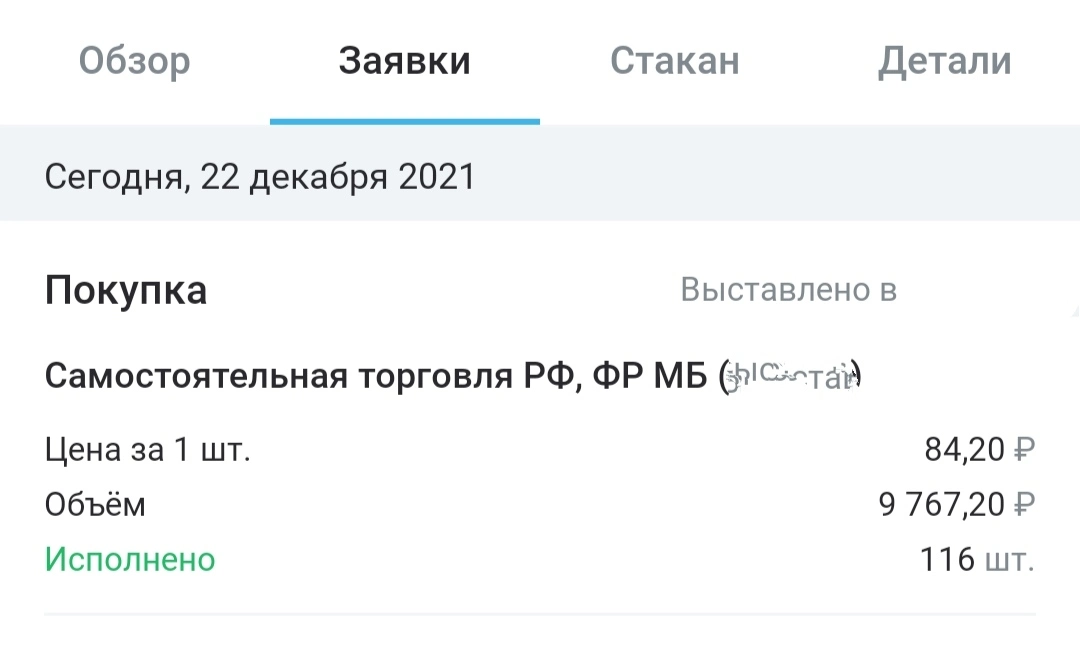Tap the date header Сегодня, 22 декабря 2021
This screenshot has width=1080, height=666.
(x=260, y=177)
